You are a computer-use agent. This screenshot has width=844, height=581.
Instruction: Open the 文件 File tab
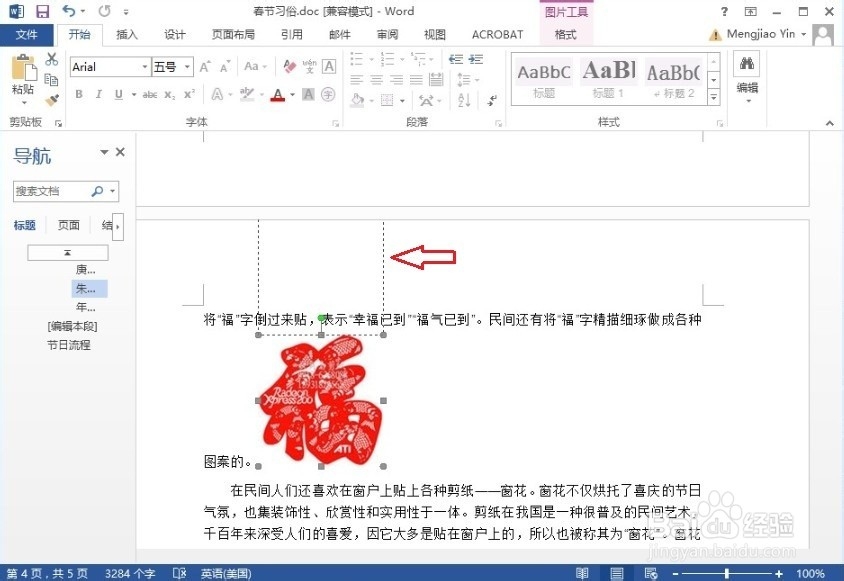26,34
